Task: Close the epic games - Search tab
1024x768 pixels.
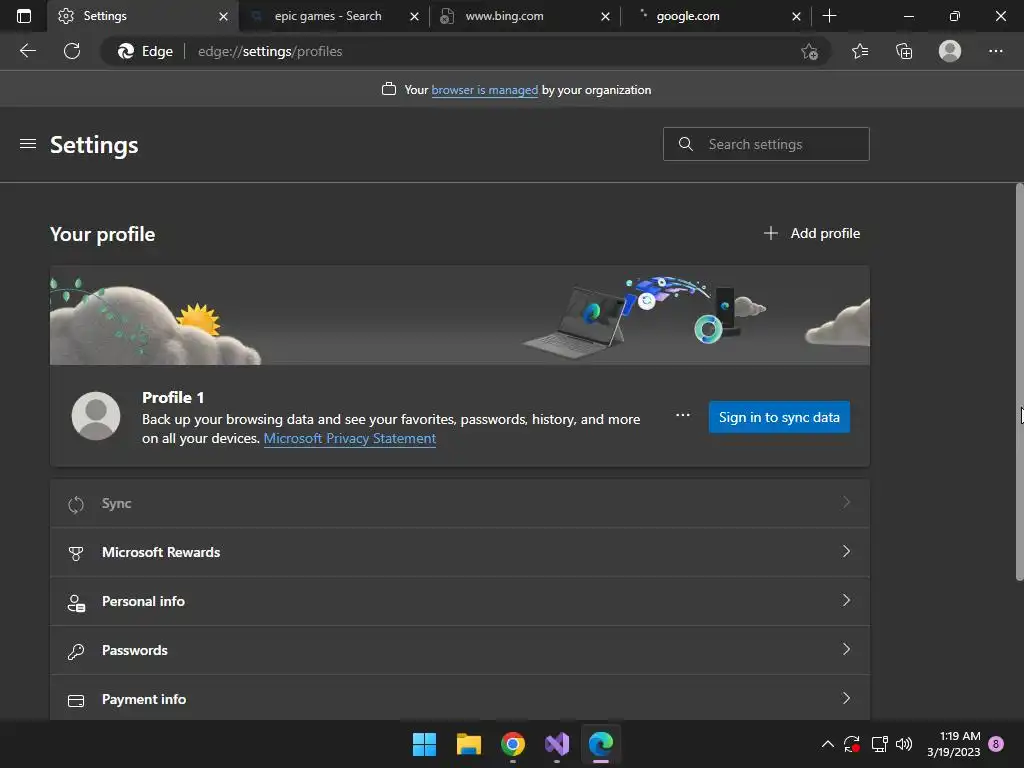Action: click(414, 16)
